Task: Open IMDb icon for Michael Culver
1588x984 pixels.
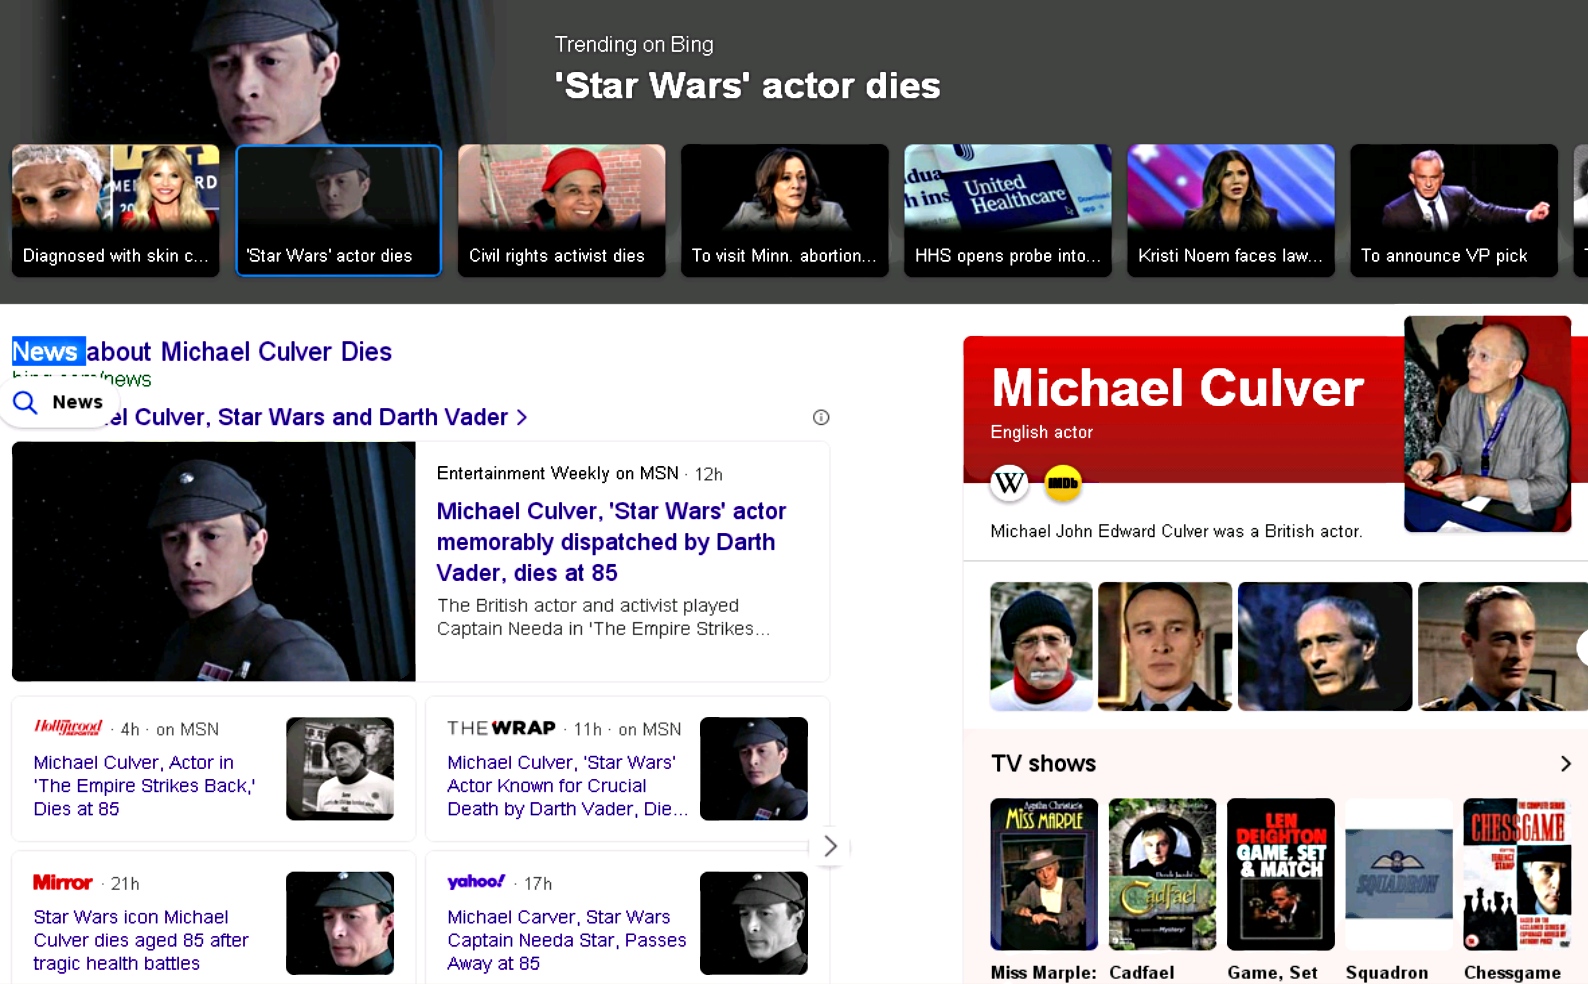Action: click(1063, 483)
